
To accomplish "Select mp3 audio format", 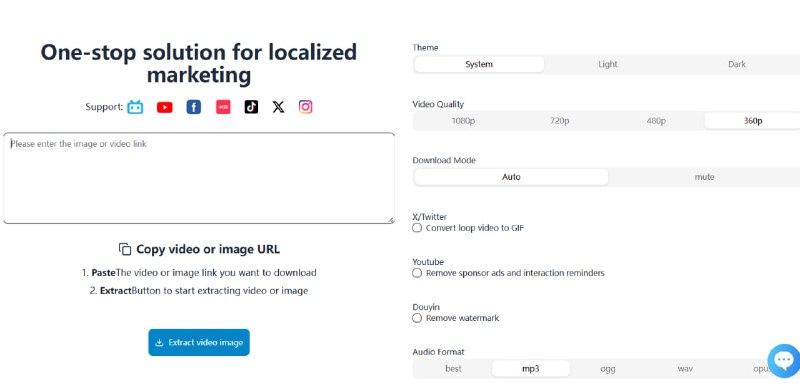I will [531, 368].
